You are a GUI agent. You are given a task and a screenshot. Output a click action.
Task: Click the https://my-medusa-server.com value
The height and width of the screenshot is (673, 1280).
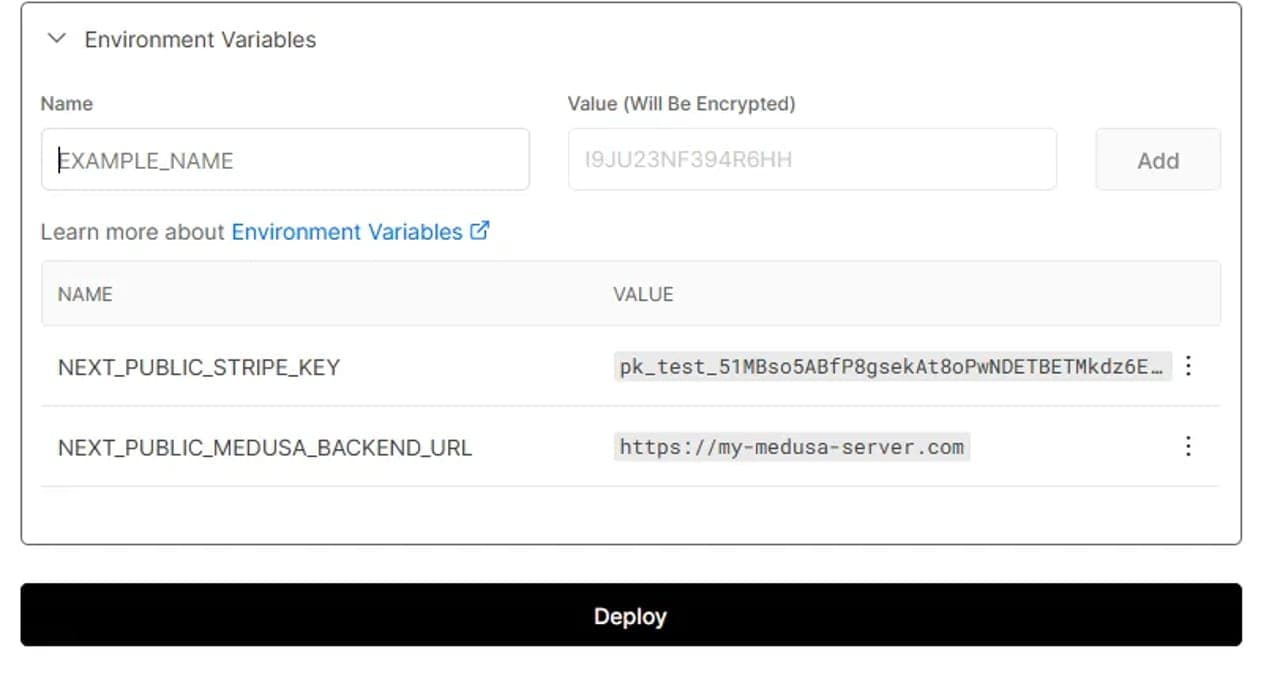792,446
